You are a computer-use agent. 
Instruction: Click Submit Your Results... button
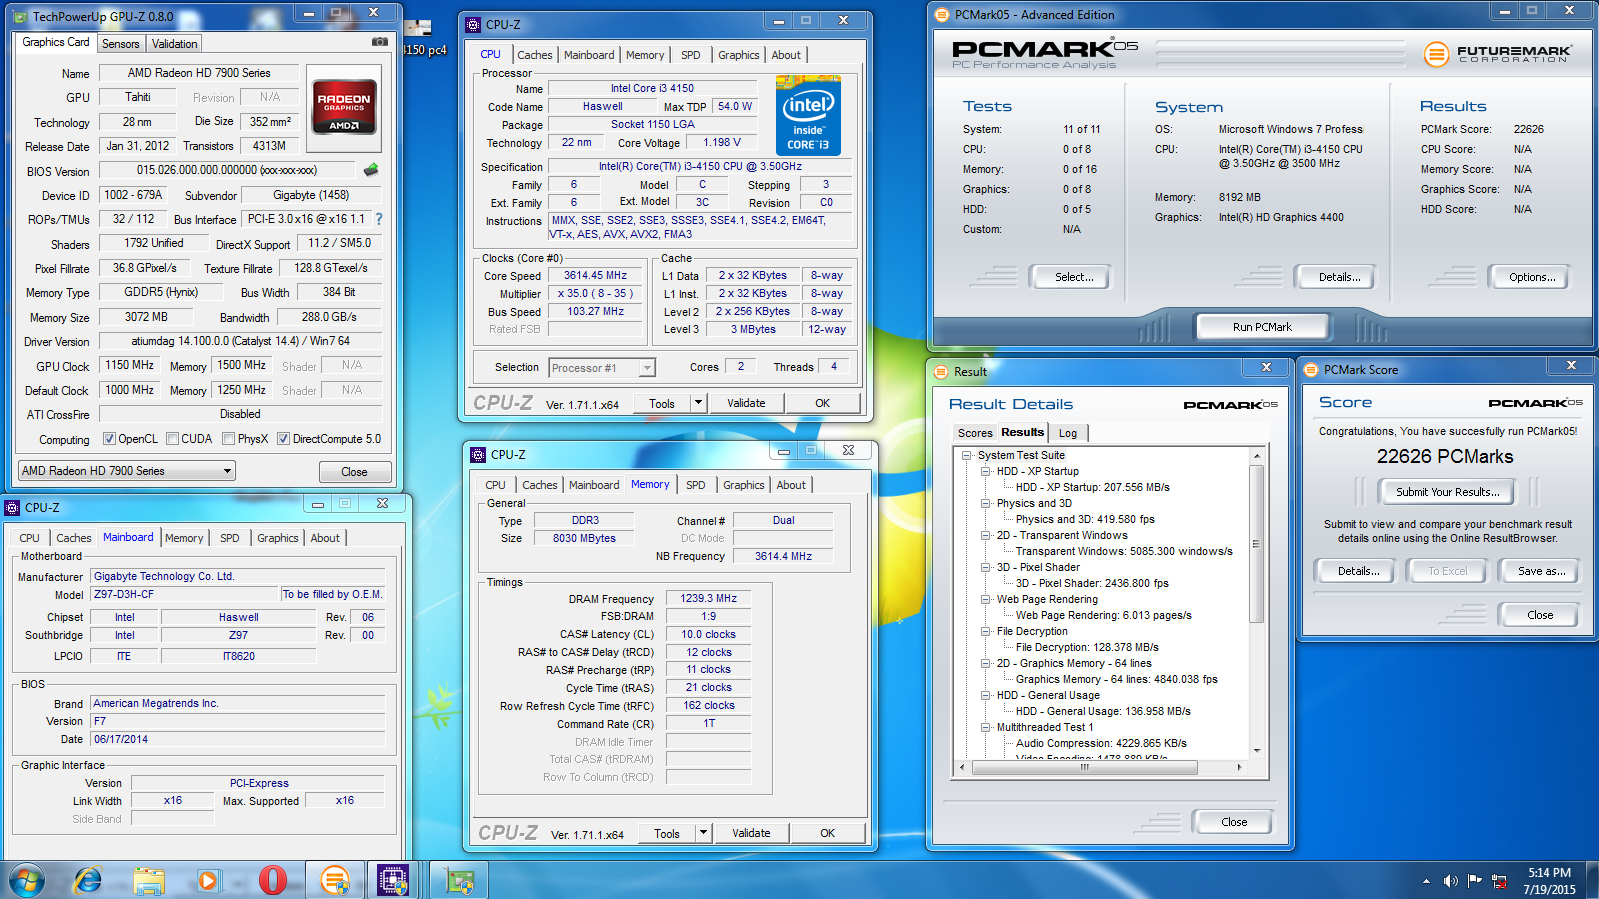[1447, 492]
